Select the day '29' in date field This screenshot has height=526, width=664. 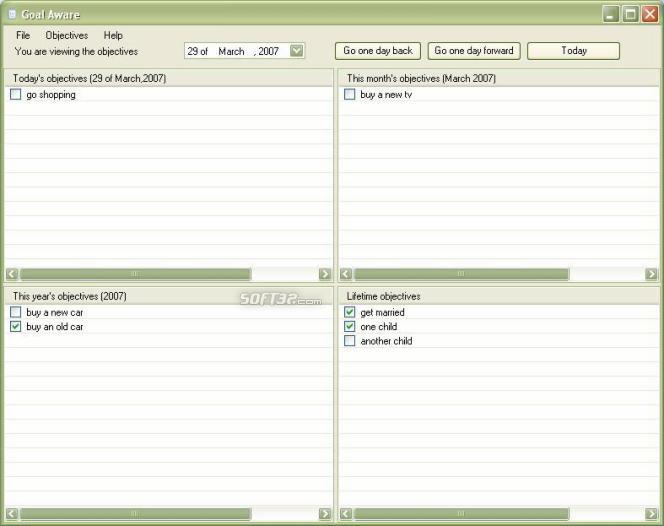193,51
